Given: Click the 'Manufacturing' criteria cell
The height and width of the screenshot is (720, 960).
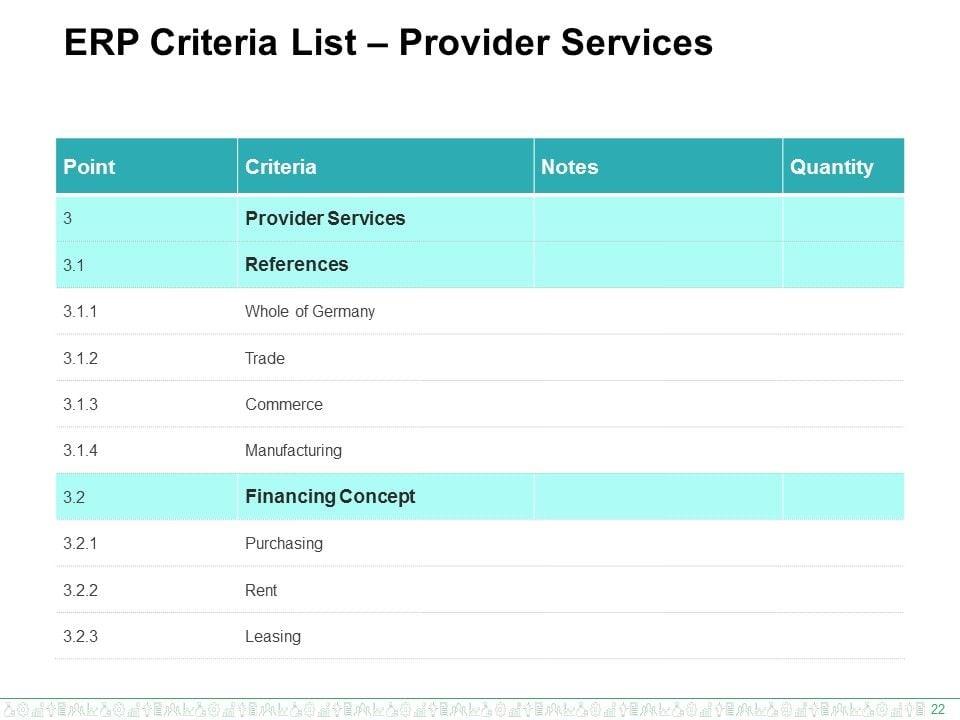Looking at the screenshot, I should pos(293,451).
